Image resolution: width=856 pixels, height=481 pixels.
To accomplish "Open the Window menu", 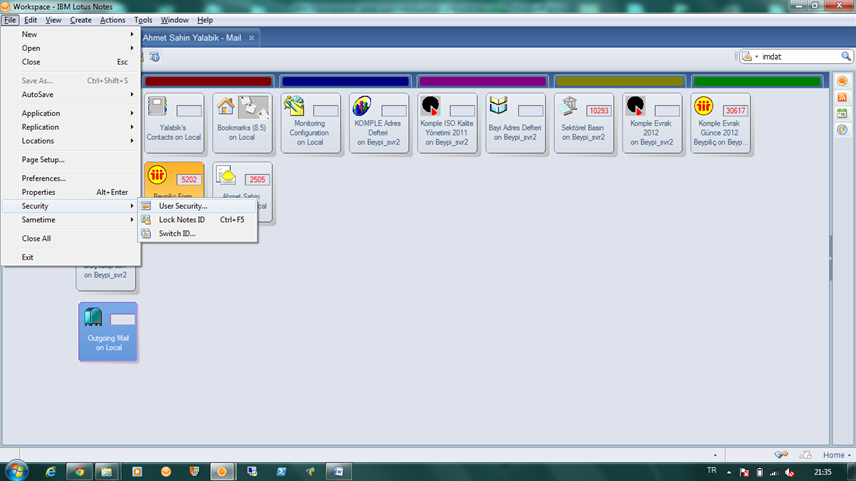I will coord(174,20).
